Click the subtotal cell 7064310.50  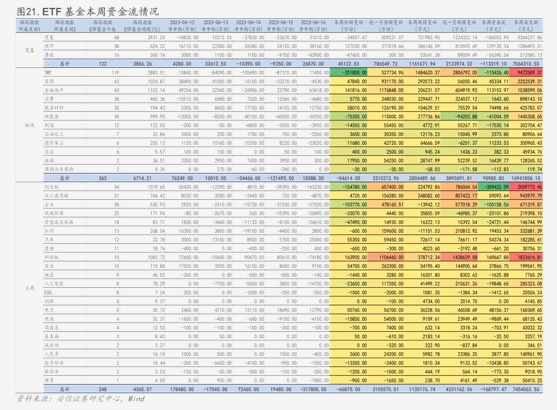point(526,64)
